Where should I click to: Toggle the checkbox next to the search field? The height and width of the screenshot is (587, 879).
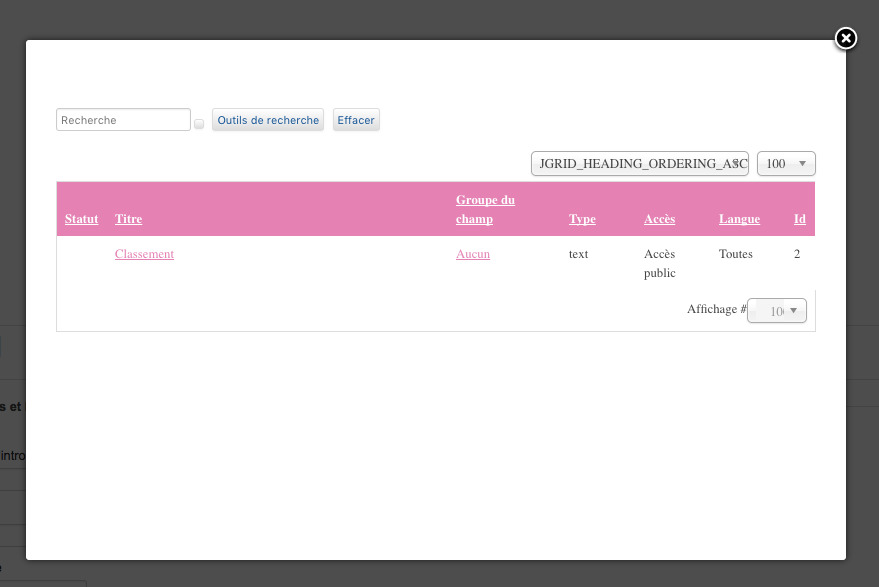(199, 124)
